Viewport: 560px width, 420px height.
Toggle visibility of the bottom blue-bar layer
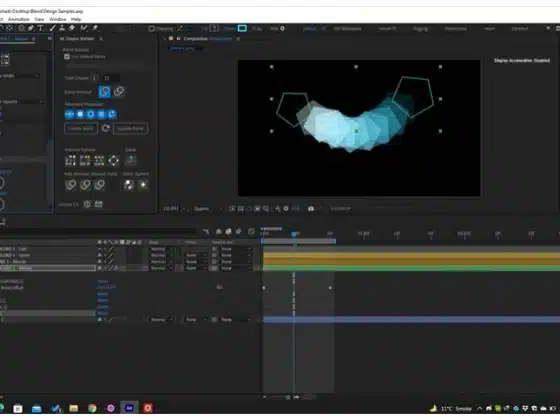coord(100,320)
